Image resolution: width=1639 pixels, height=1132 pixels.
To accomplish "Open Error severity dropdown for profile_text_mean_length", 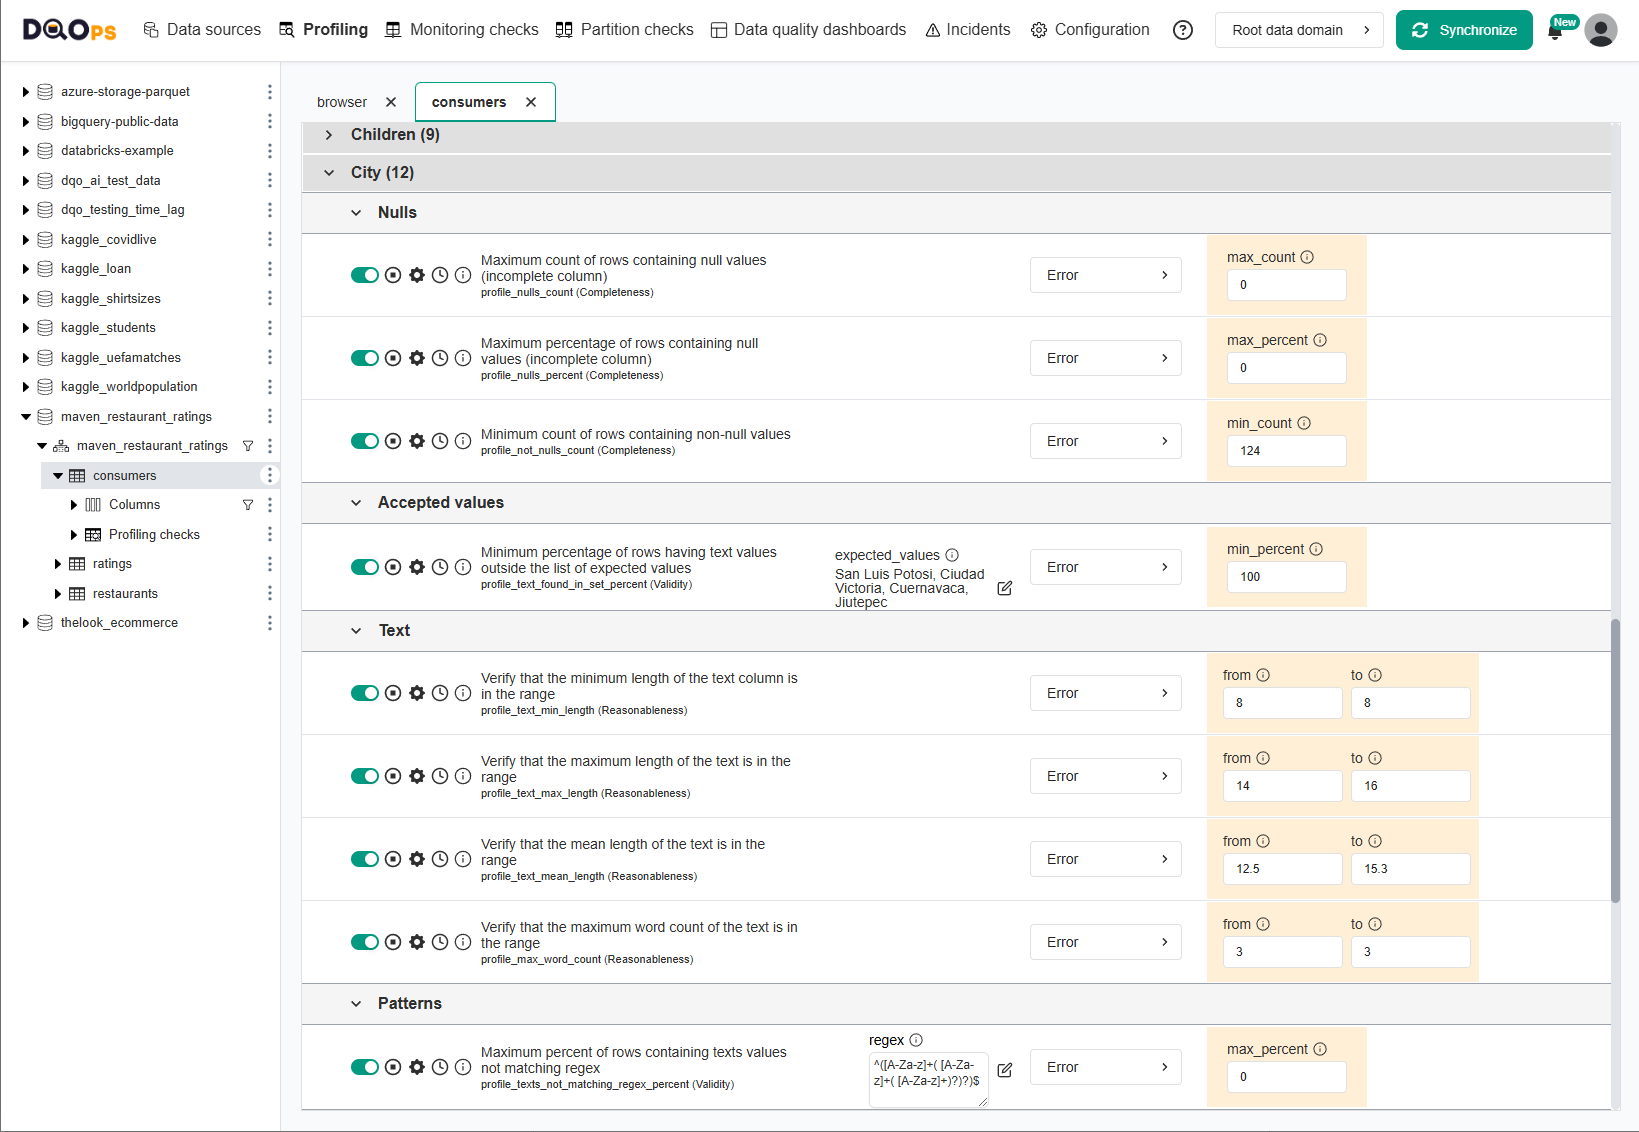I will (1105, 859).
